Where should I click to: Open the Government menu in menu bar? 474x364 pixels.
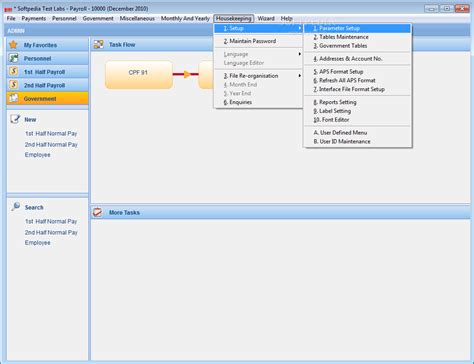[98, 19]
